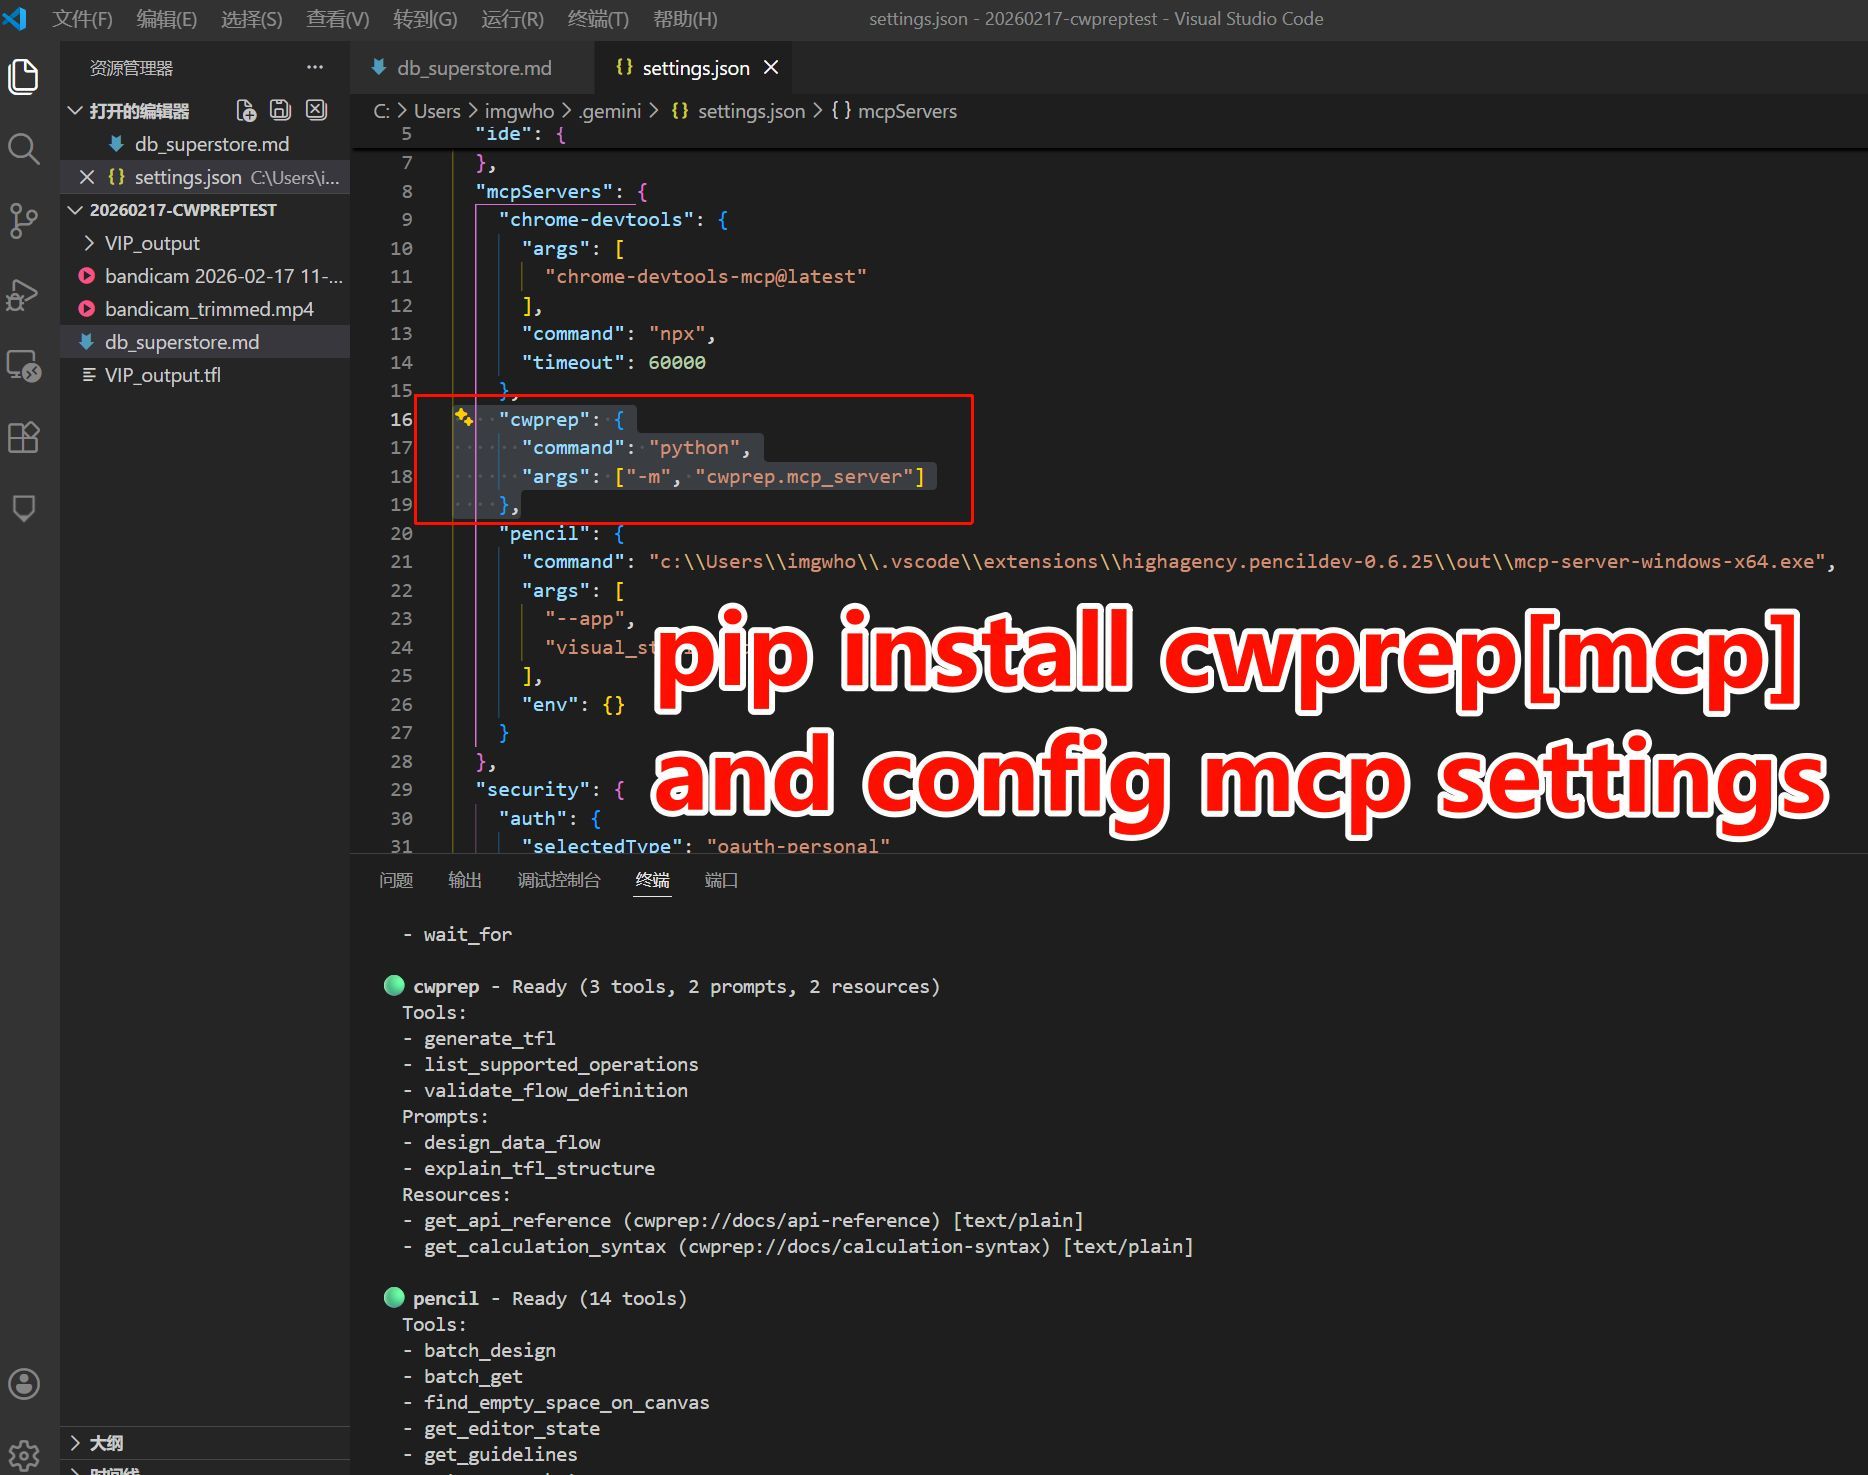Open the 文件(F) menu
Viewport: 1868px width, 1475px height.
click(x=82, y=19)
